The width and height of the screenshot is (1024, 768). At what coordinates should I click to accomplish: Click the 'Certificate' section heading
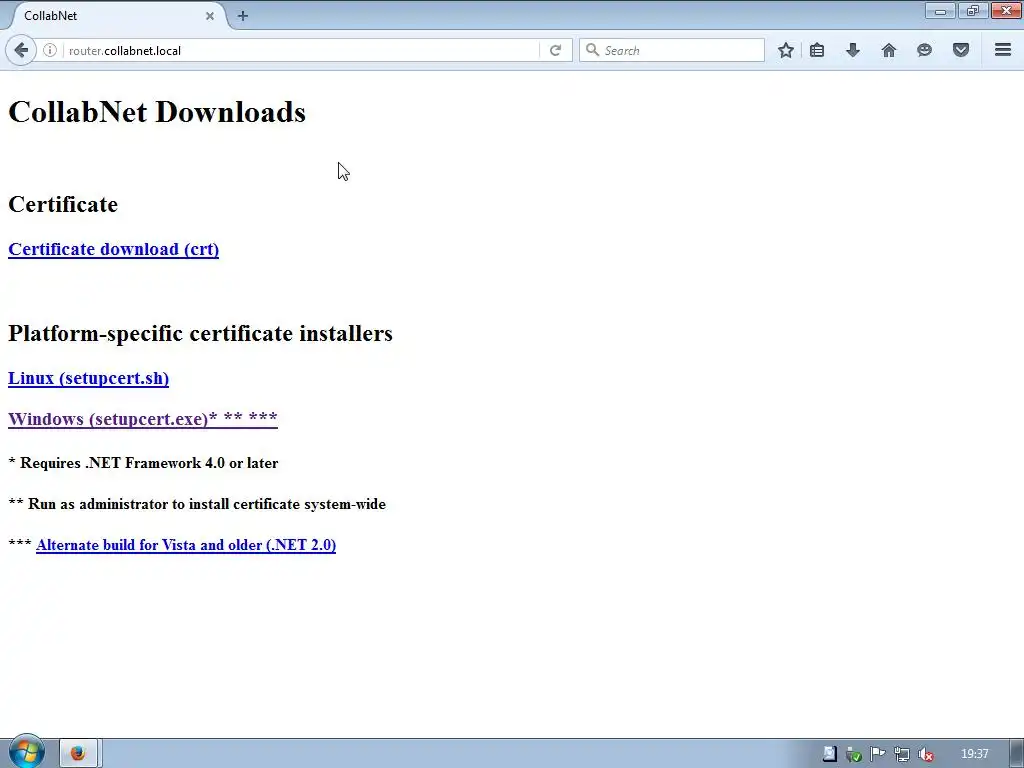(x=63, y=204)
